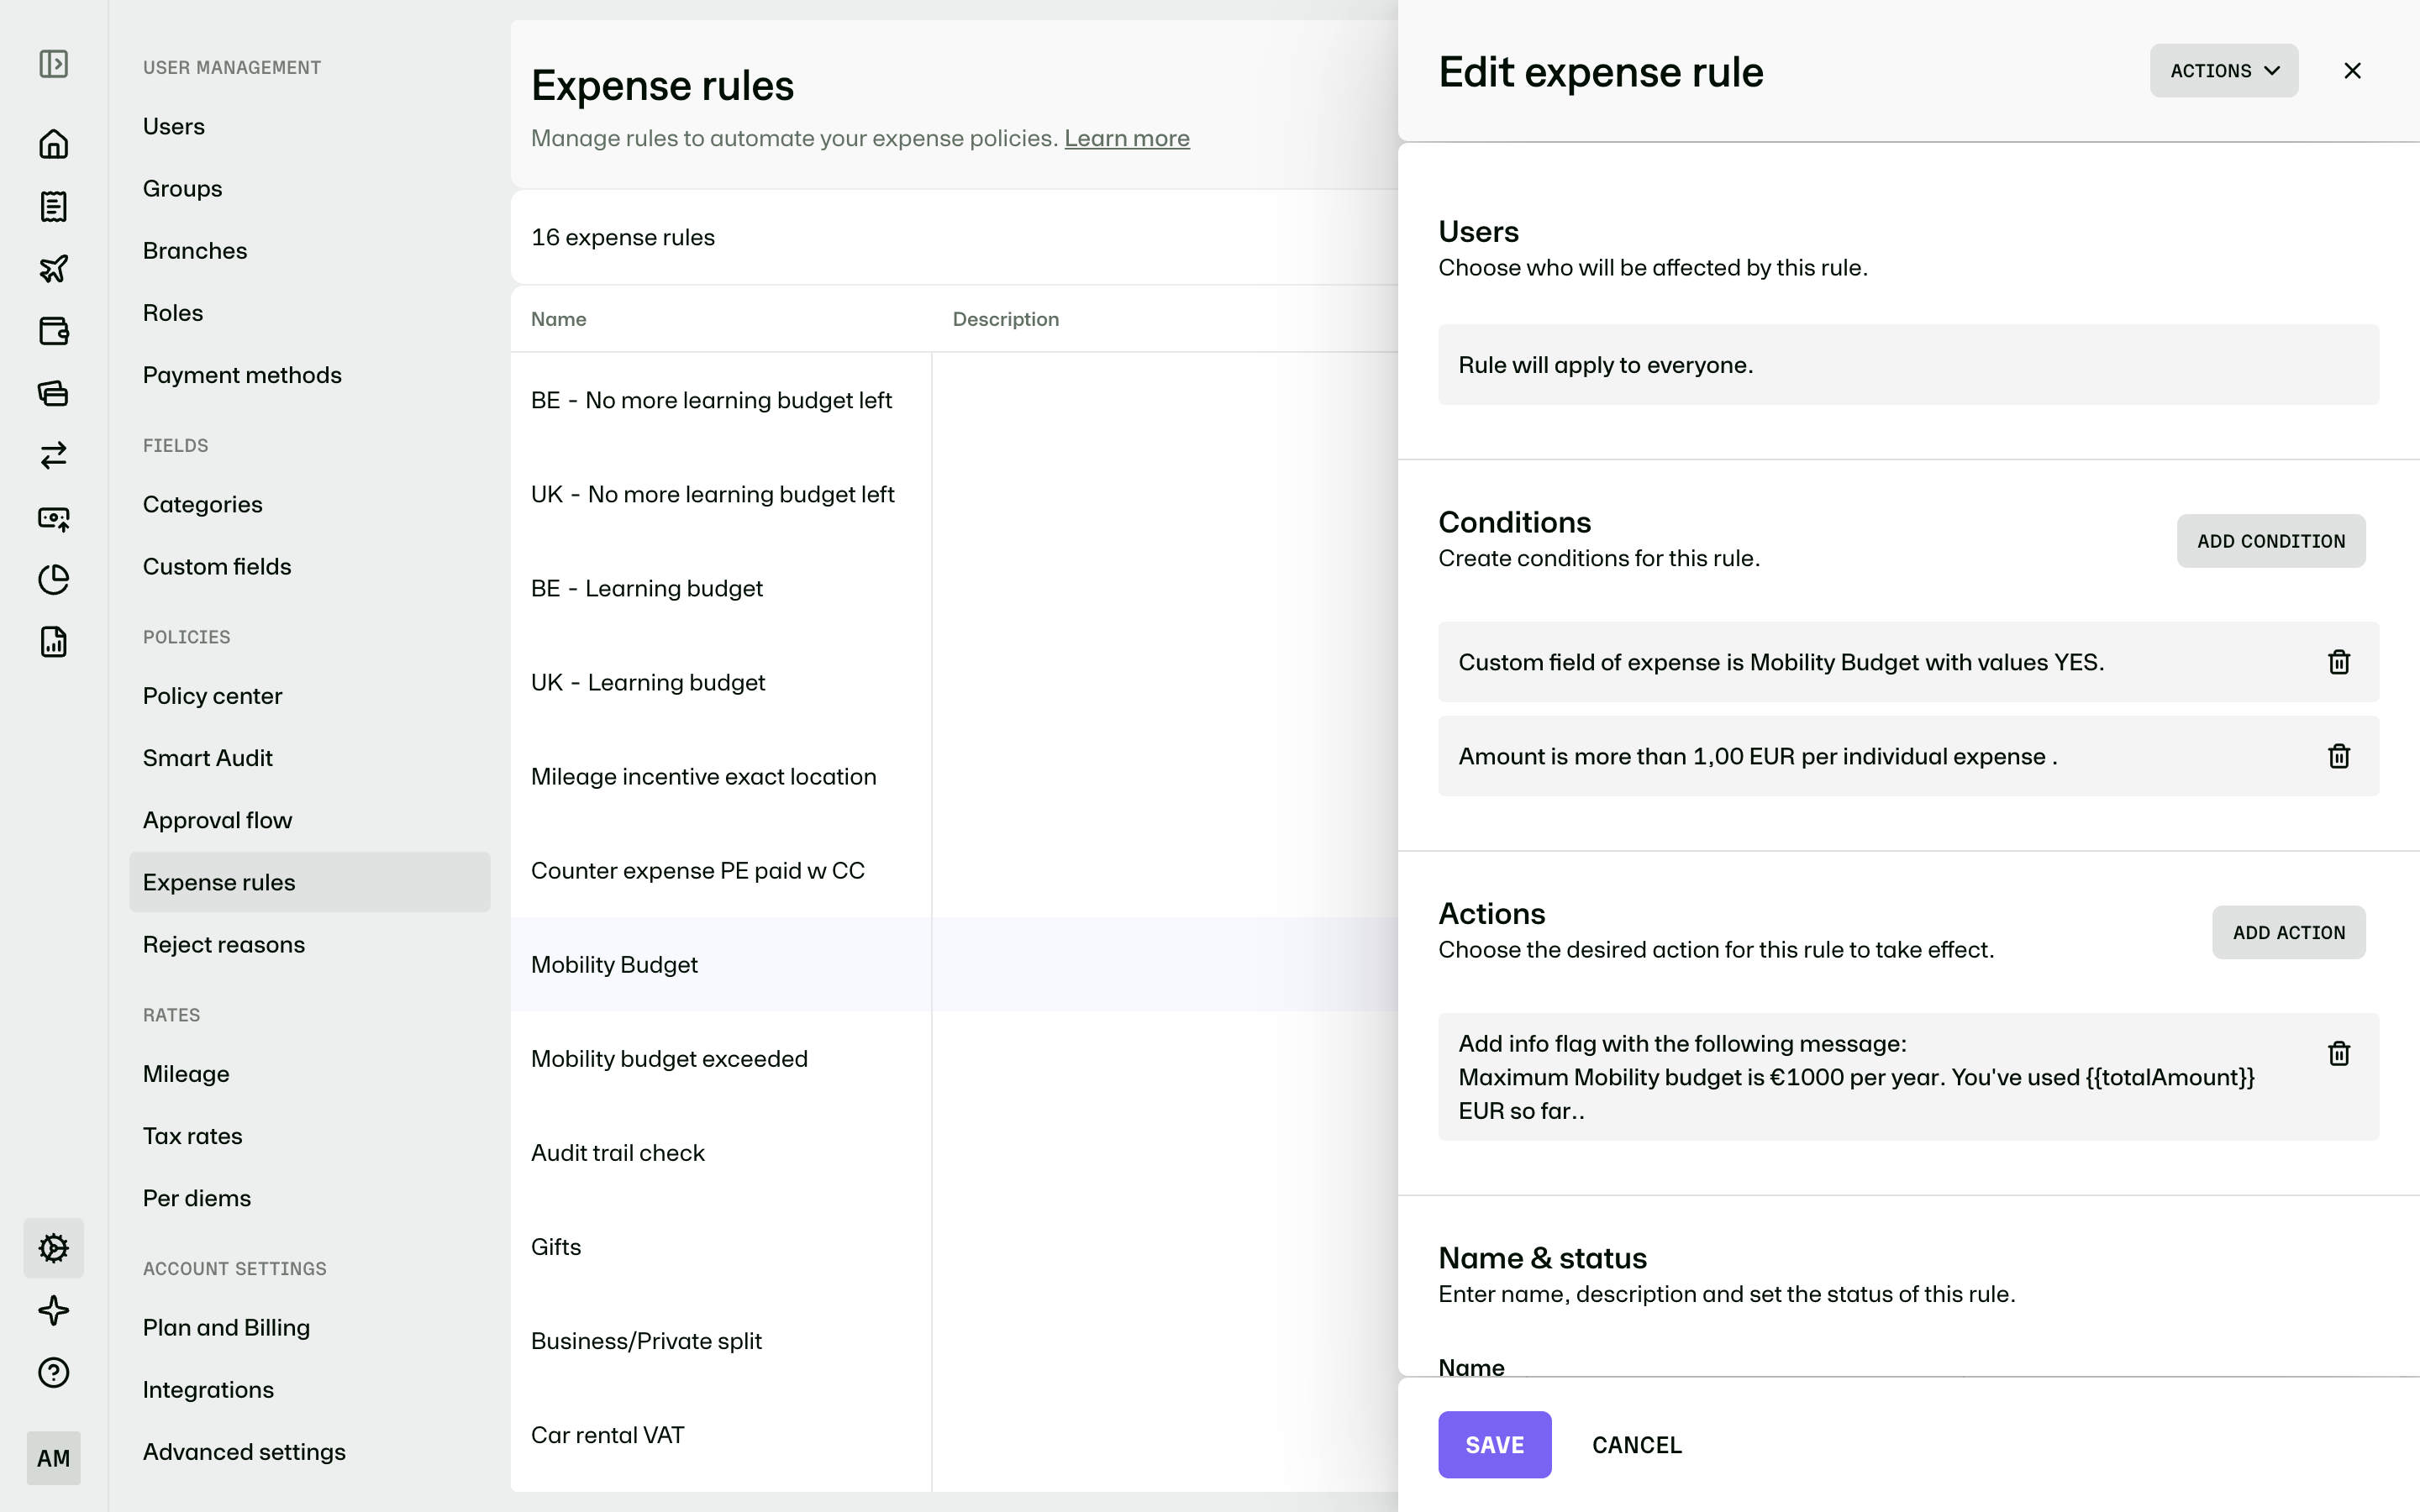Select the Counter expense PE paid w CC row
This screenshot has width=2420, height=1512.
point(954,870)
